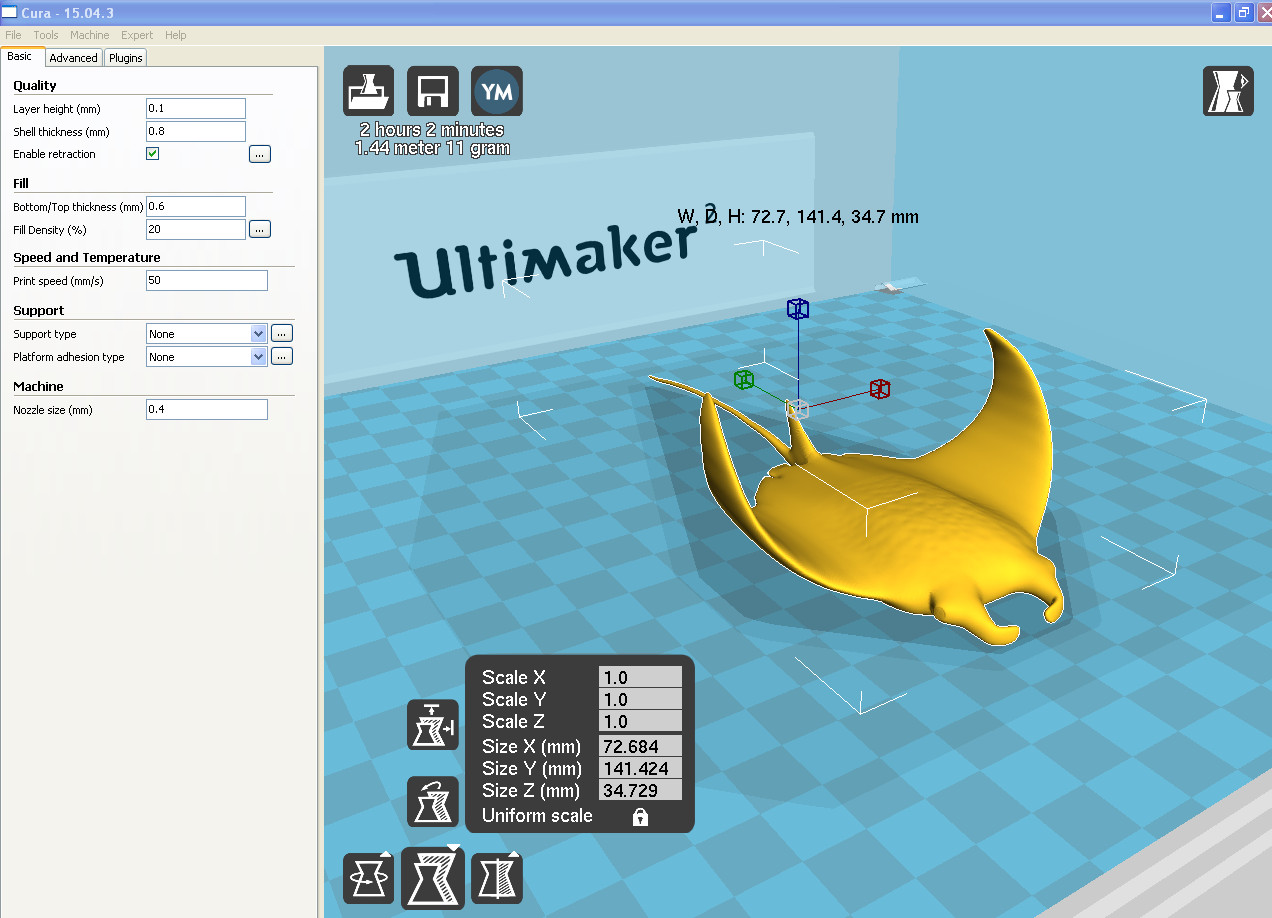The image size is (1272, 918).
Task: Open the File menu
Action: 13,35
